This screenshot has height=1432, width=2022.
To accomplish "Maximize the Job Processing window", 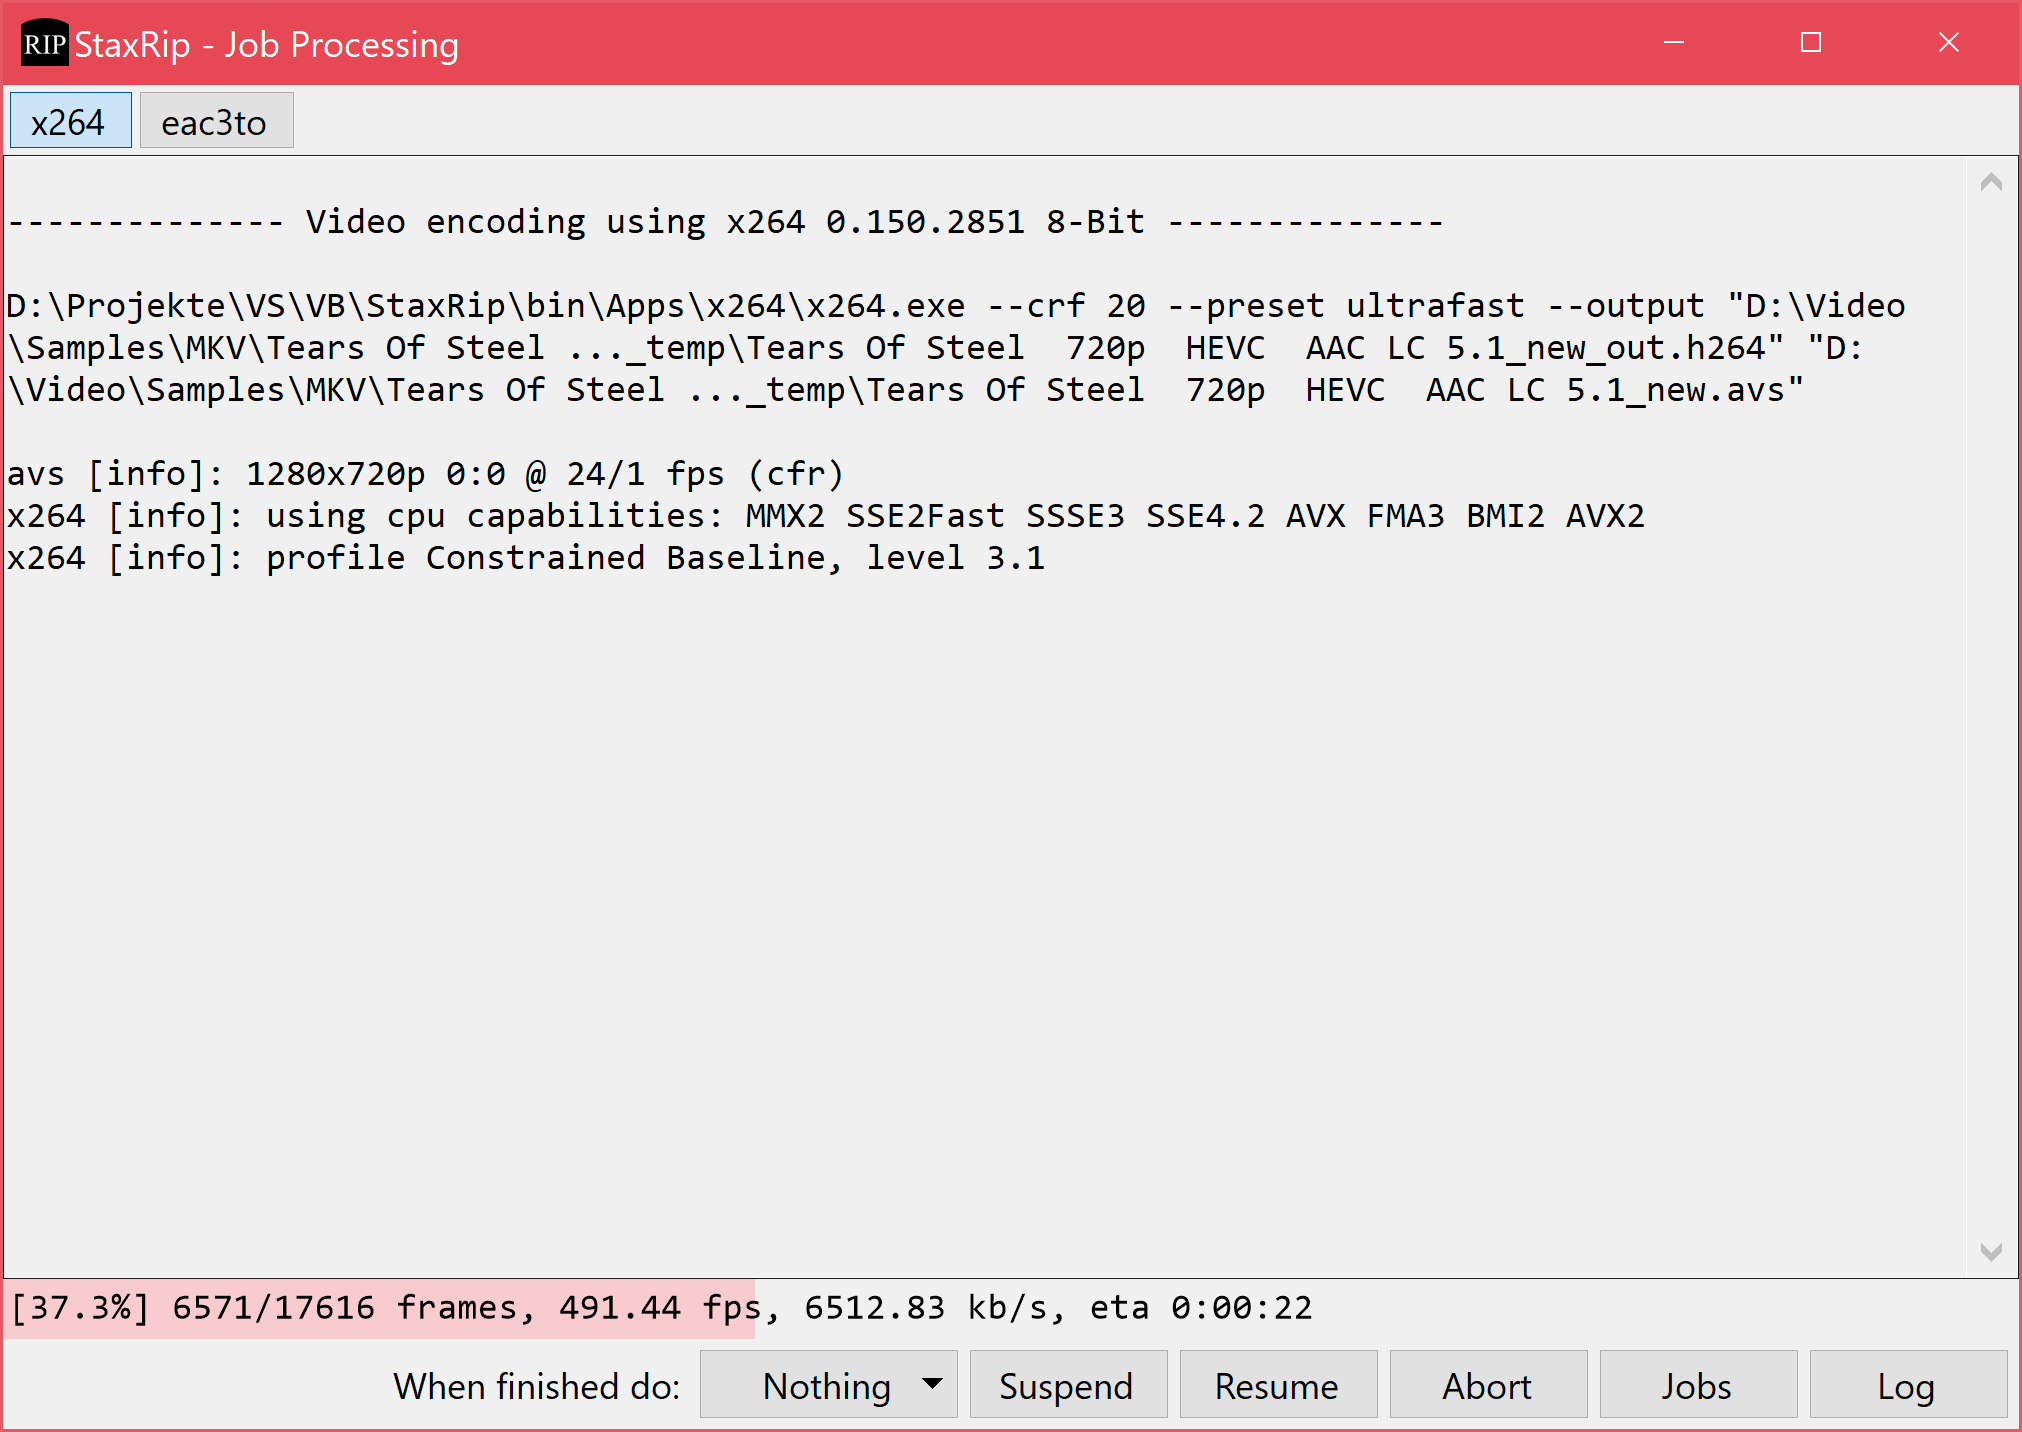I will pyautogui.click(x=1811, y=43).
